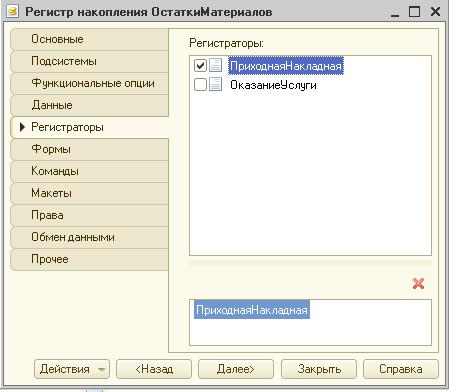Open Справка help button
The image size is (449, 392).
click(401, 369)
